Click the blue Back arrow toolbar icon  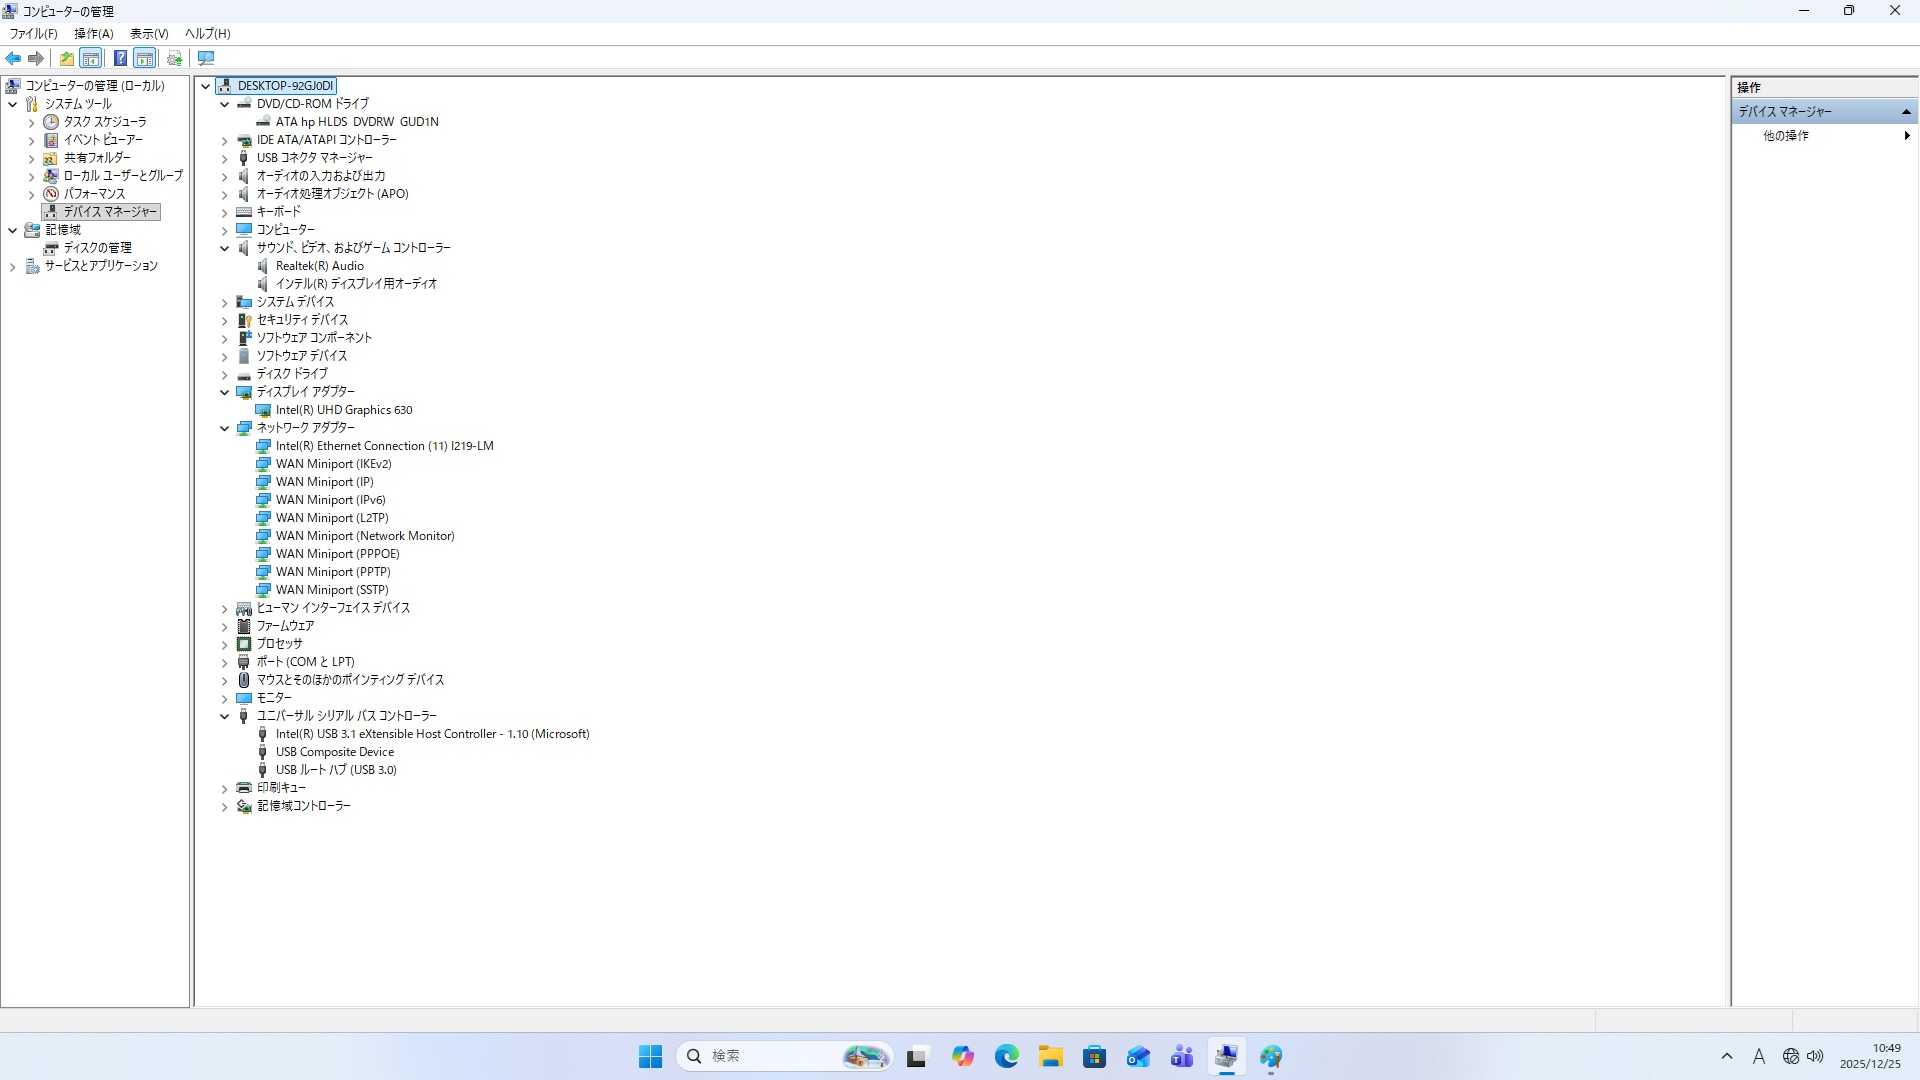[x=13, y=58]
